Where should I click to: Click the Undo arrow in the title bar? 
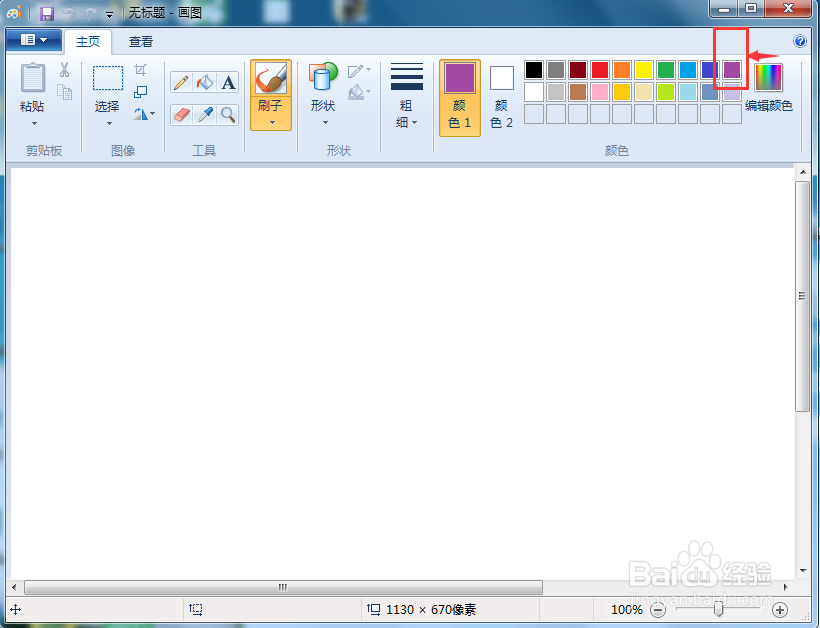tap(69, 13)
